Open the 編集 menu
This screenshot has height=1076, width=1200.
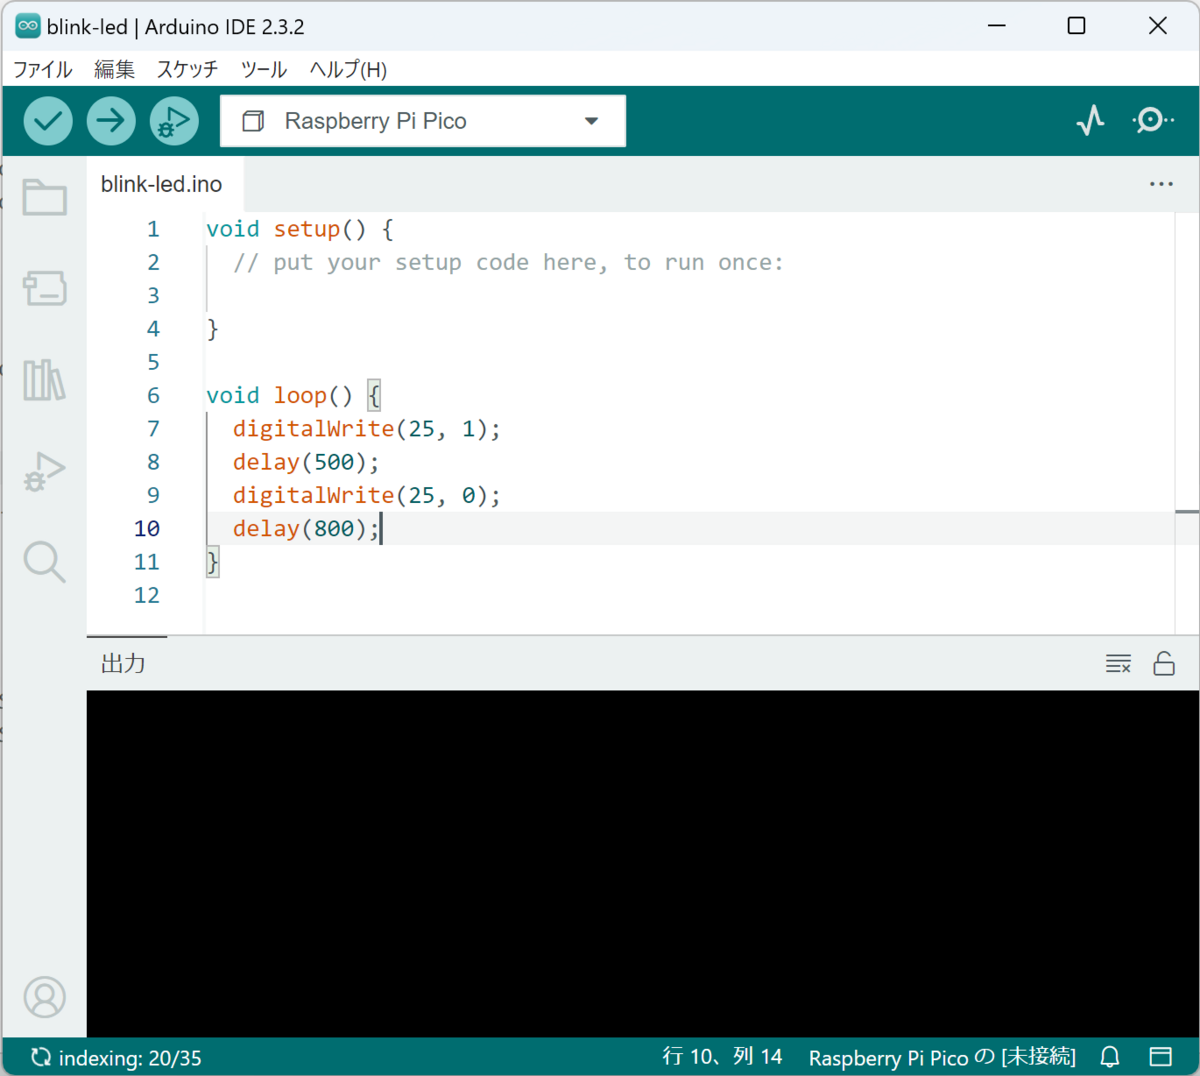tap(114, 69)
